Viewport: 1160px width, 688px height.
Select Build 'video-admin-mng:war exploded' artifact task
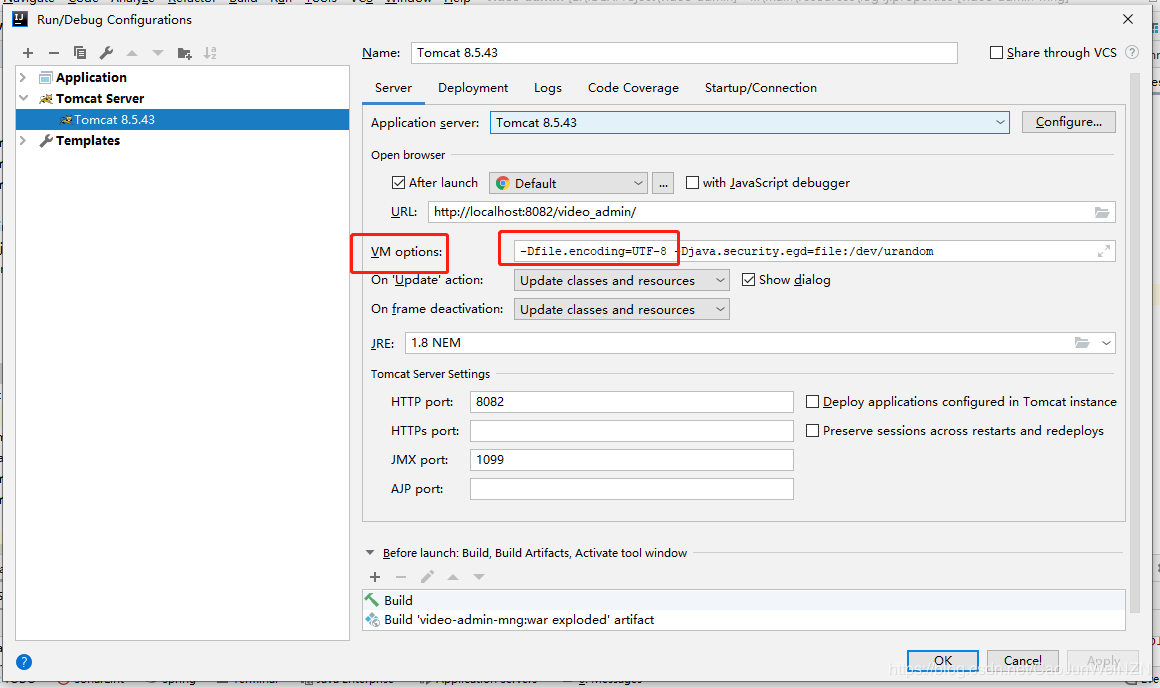[743, 619]
